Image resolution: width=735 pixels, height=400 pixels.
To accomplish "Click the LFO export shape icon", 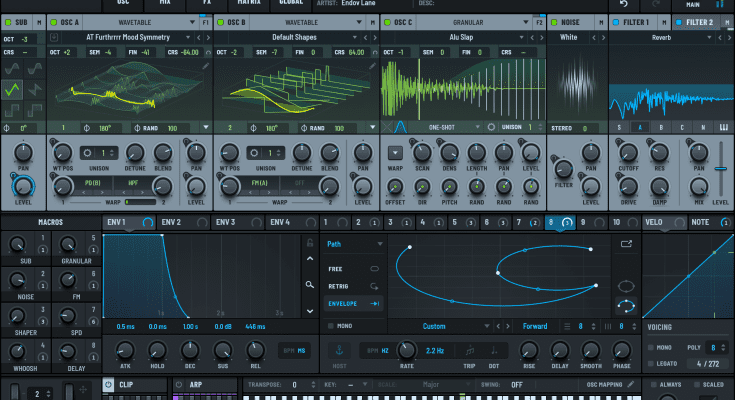I will click(x=626, y=243).
